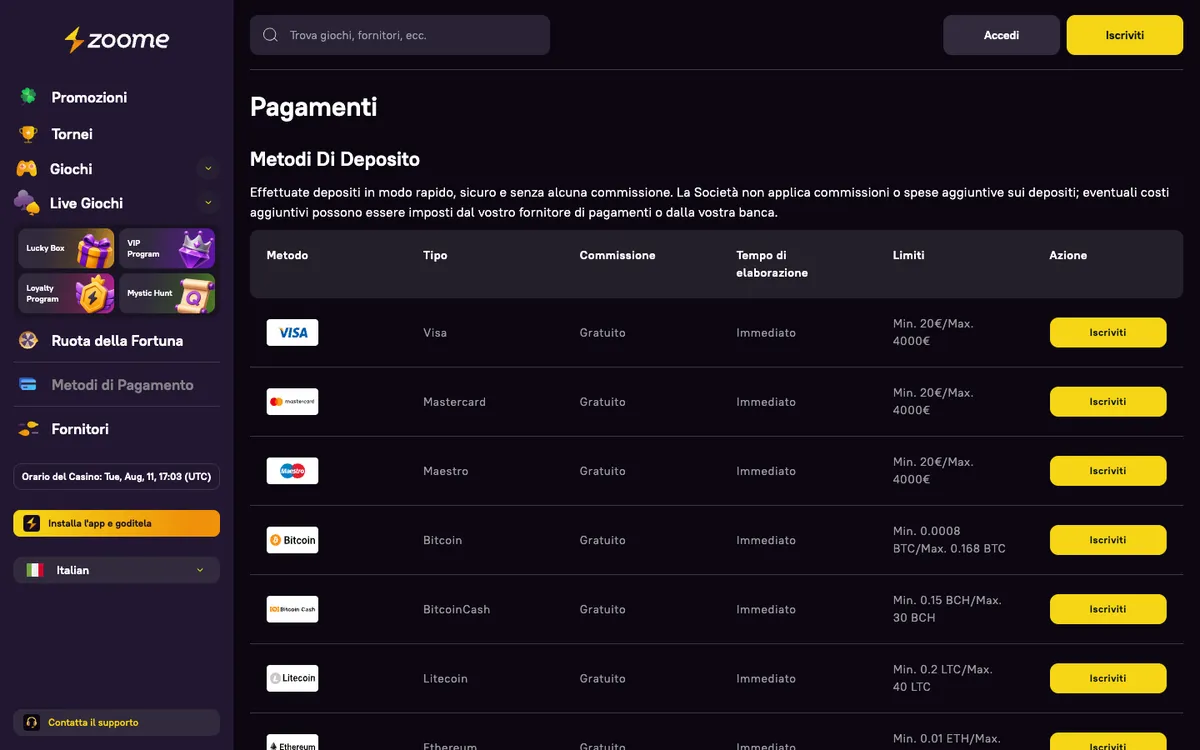Click the search magnifier icon
This screenshot has width=1200, height=750.
pyautogui.click(x=270, y=35)
